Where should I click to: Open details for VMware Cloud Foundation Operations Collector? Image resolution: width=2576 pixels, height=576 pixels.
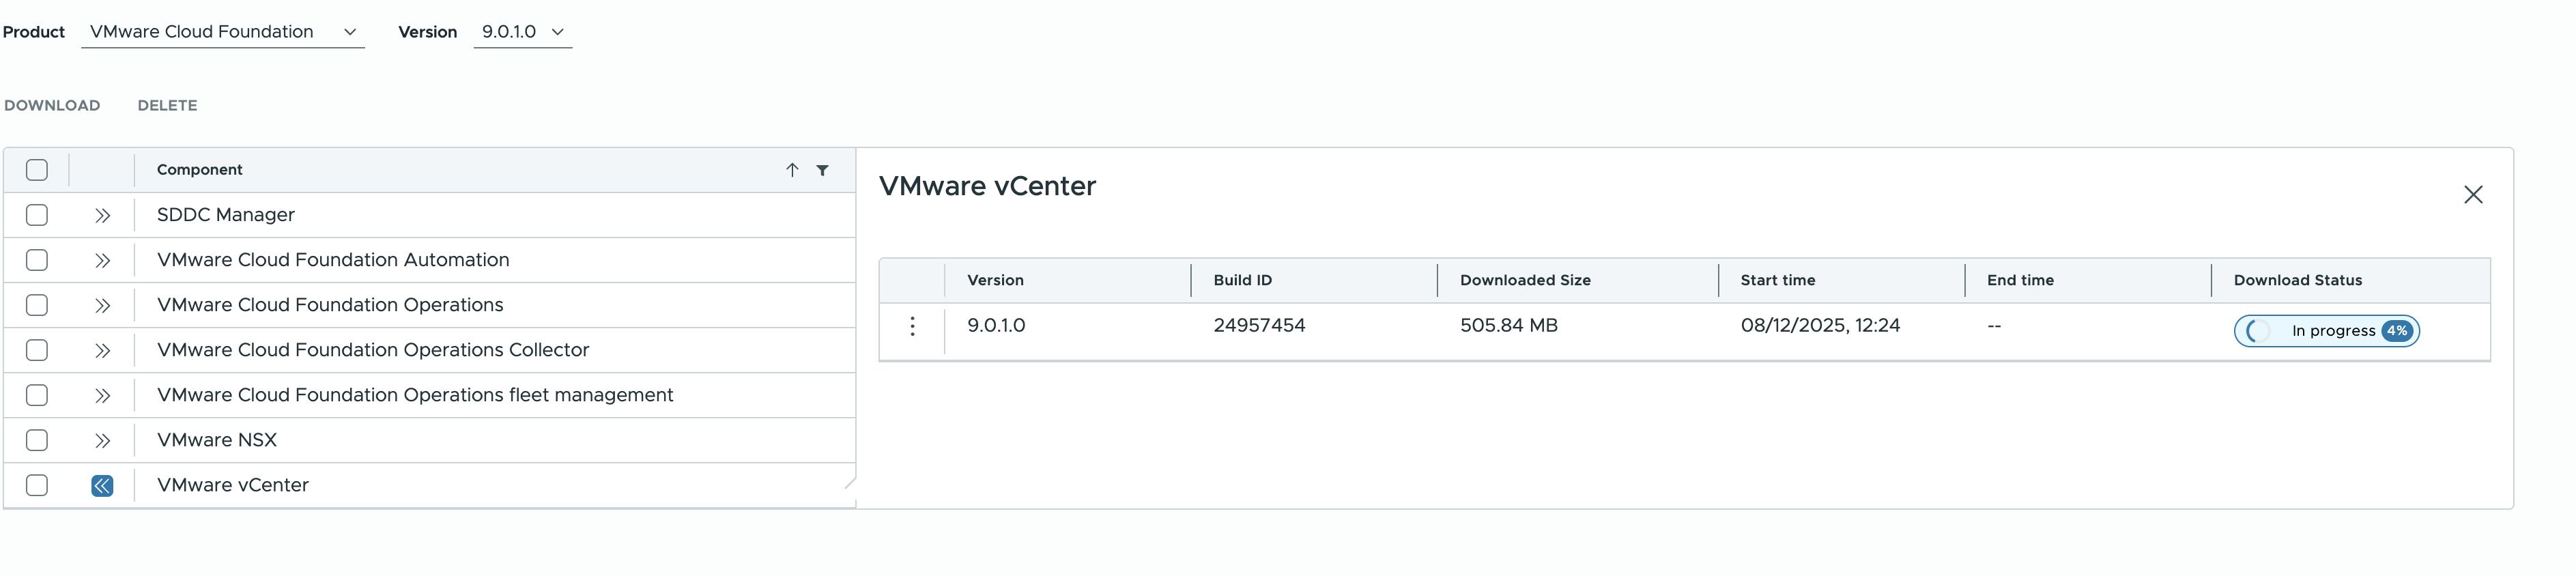click(x=102, y=351)
